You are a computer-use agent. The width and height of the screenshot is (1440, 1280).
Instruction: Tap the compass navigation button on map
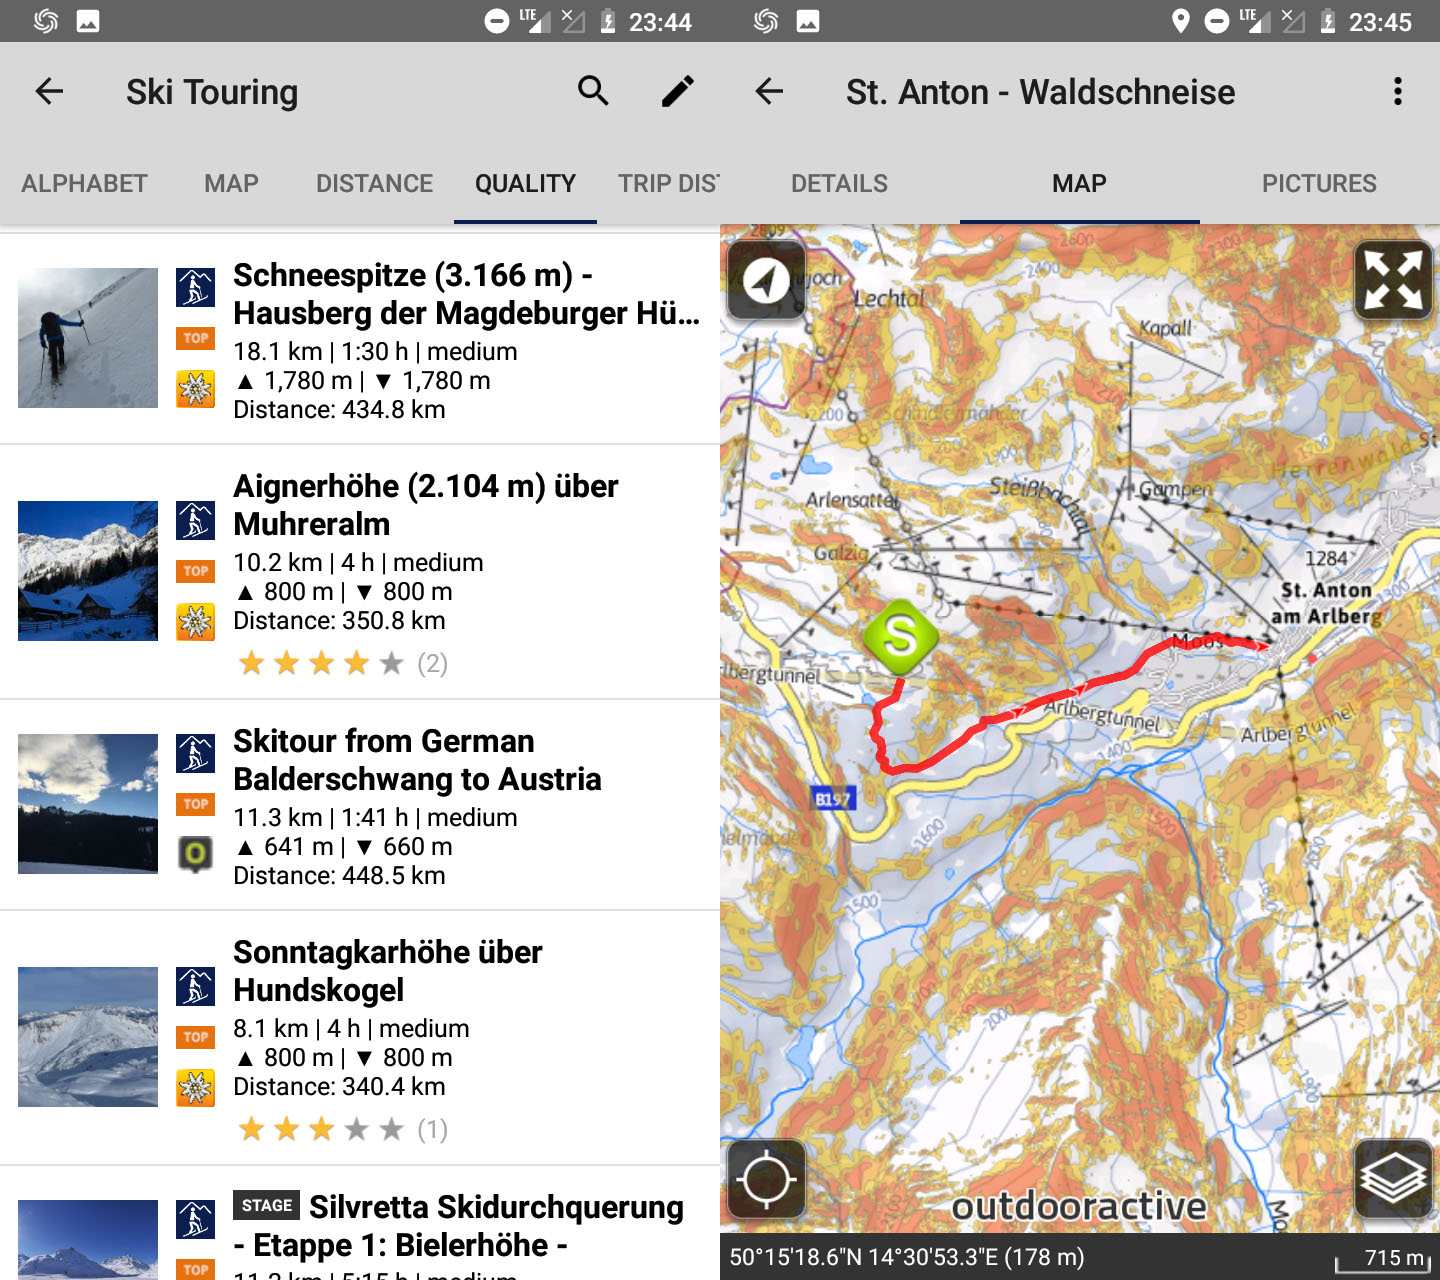coord(766,280)
